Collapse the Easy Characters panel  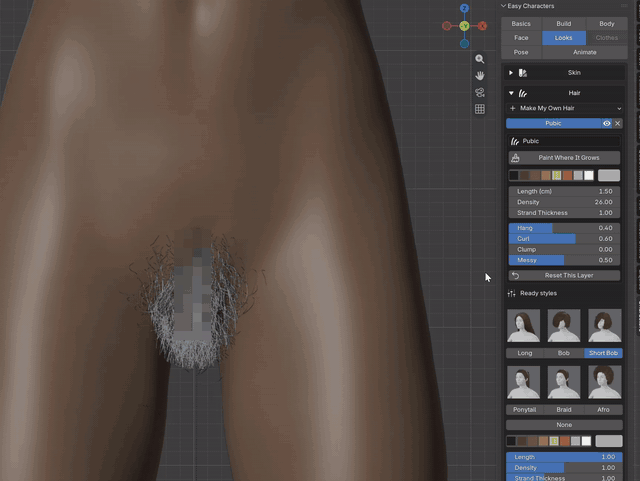[x=503, y=6]
